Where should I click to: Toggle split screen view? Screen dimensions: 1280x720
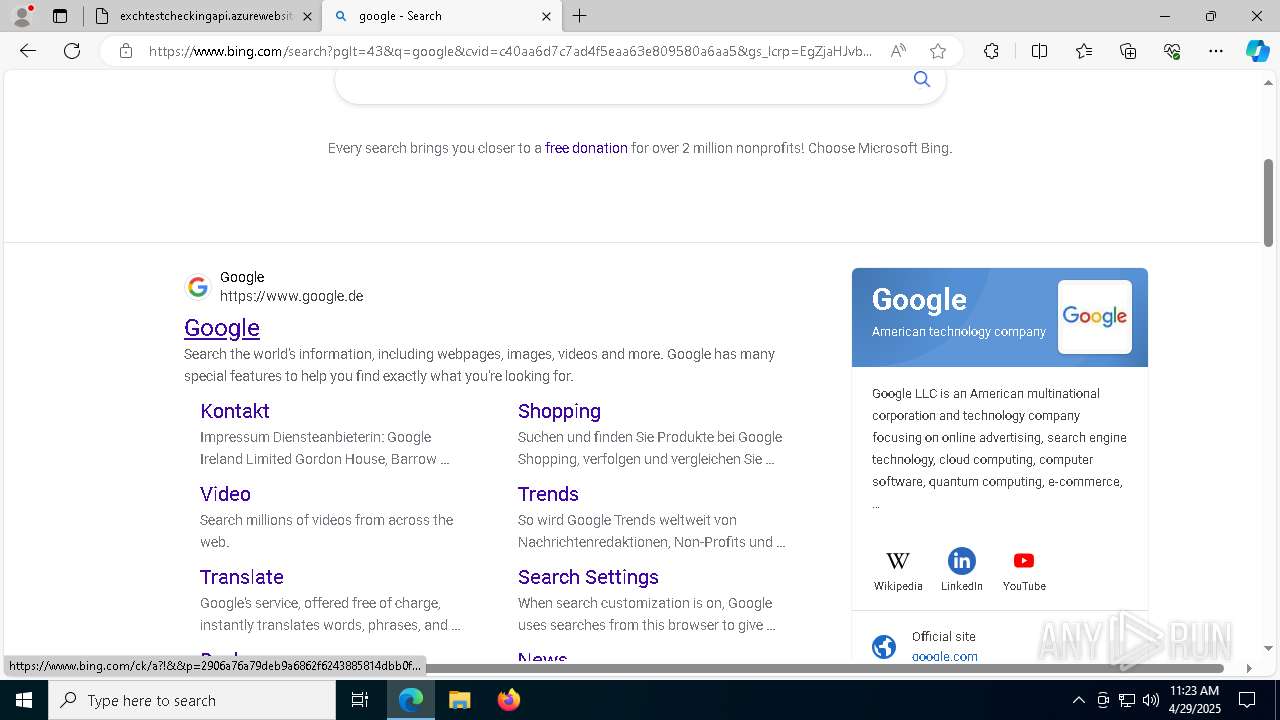pyautogui.click(x=1039, y=51)
